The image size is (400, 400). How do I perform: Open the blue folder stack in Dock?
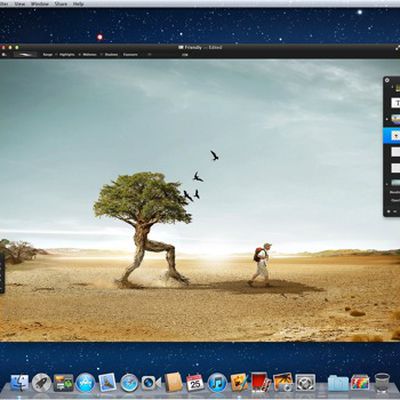pos(338,383)
